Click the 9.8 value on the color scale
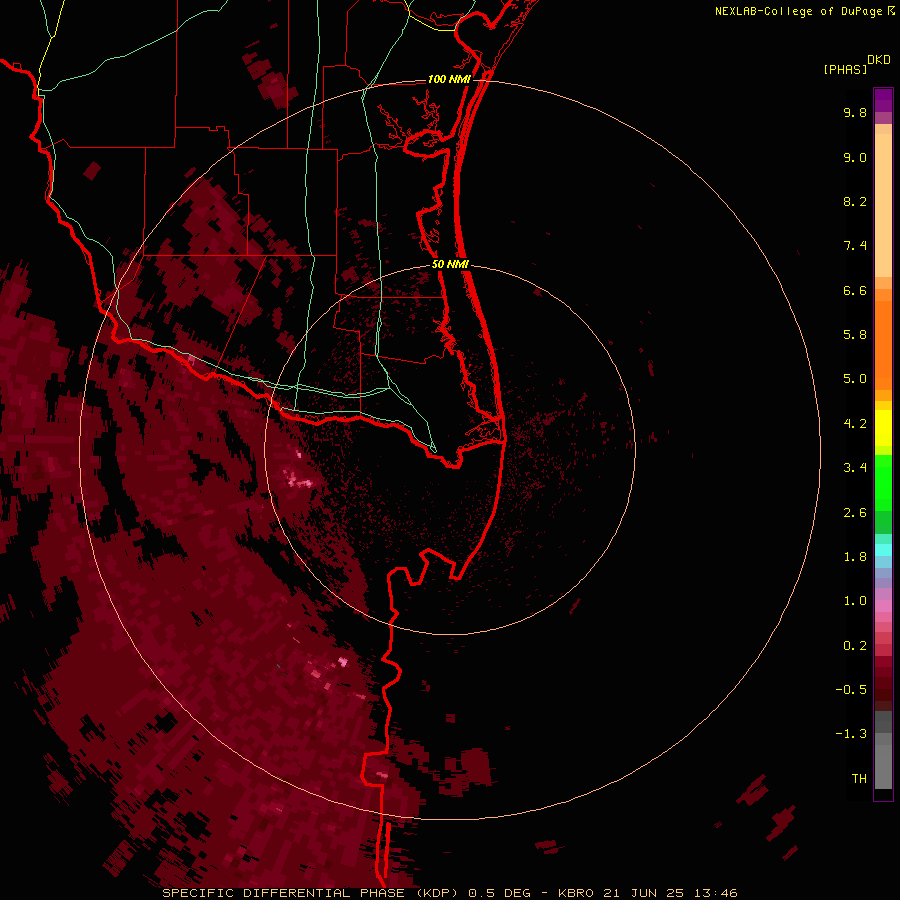The image size is (900, 900). pos(855,112)
